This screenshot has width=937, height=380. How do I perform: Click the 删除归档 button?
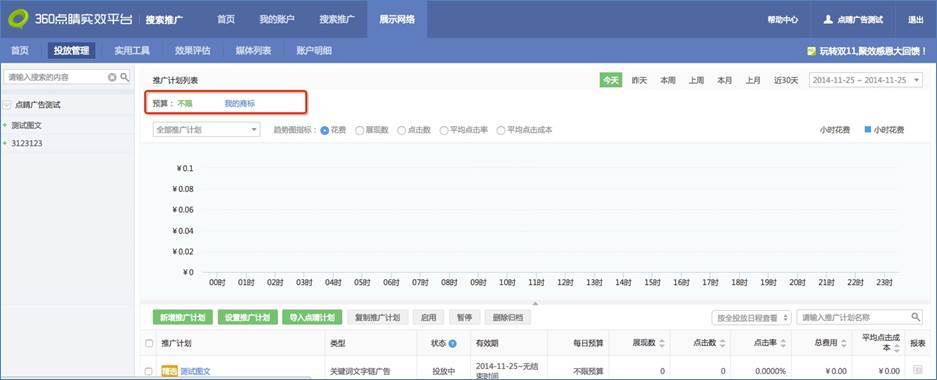pos(507,317)
